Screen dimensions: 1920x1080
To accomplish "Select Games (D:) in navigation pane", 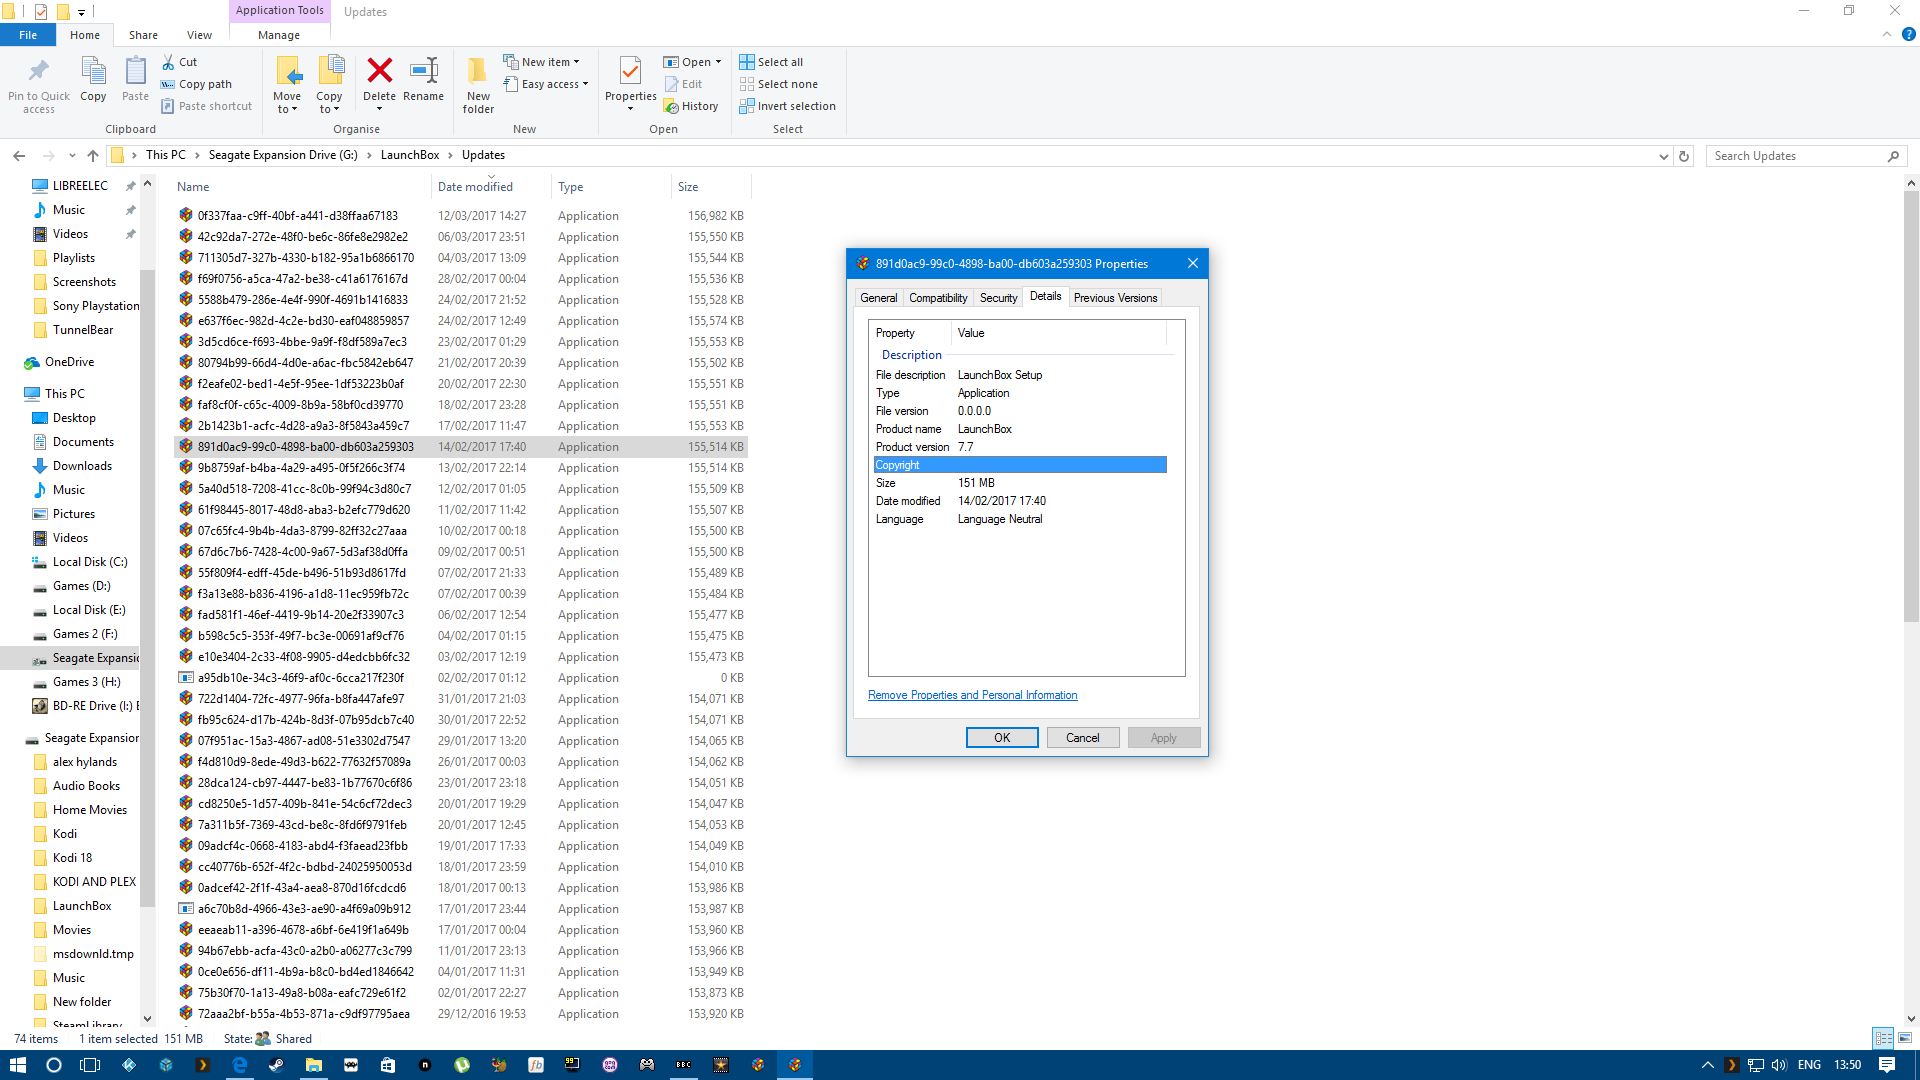I will (81, 586).
